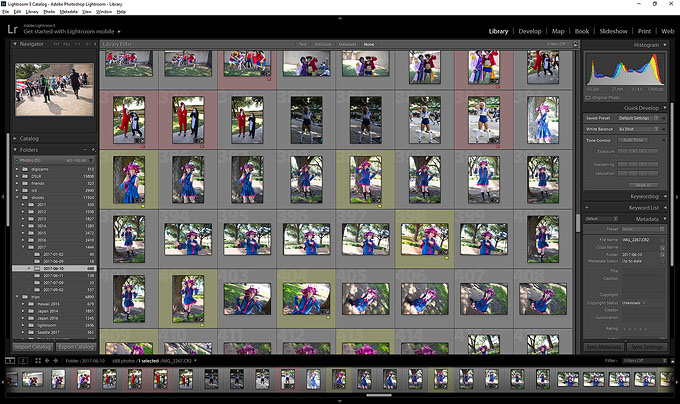Expand the Catalog panel
Viewport: 680px width, 404px height.
15,138
